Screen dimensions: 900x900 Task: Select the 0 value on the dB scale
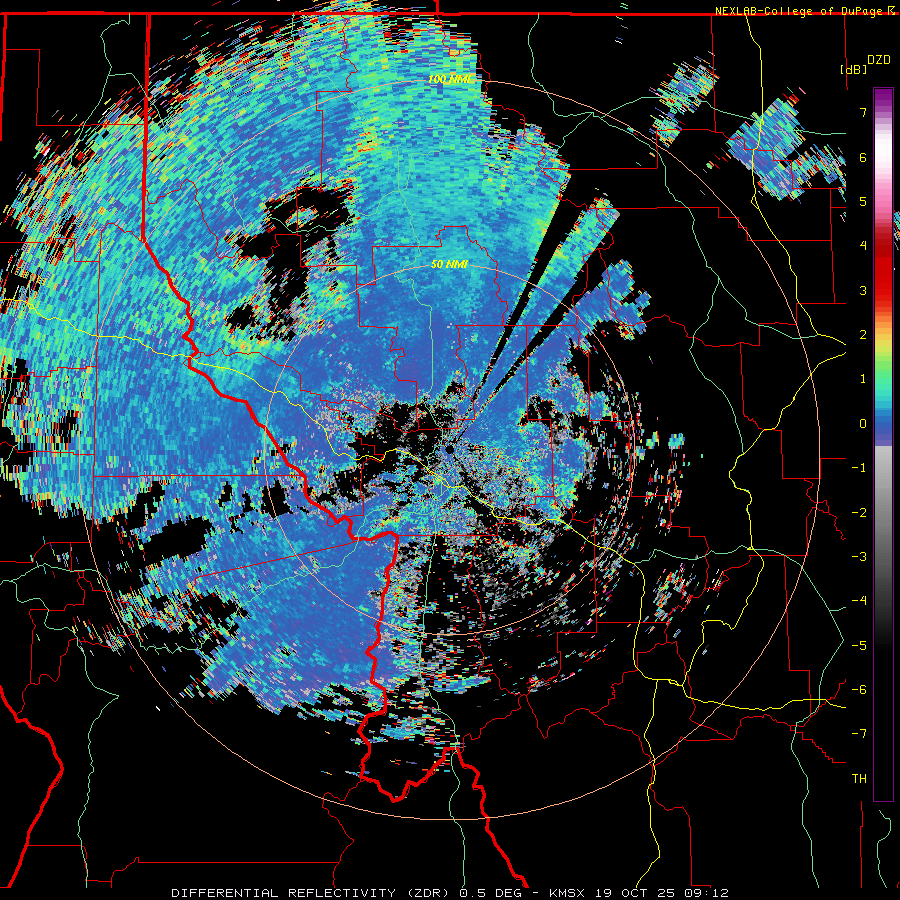[x=863, y=424]
